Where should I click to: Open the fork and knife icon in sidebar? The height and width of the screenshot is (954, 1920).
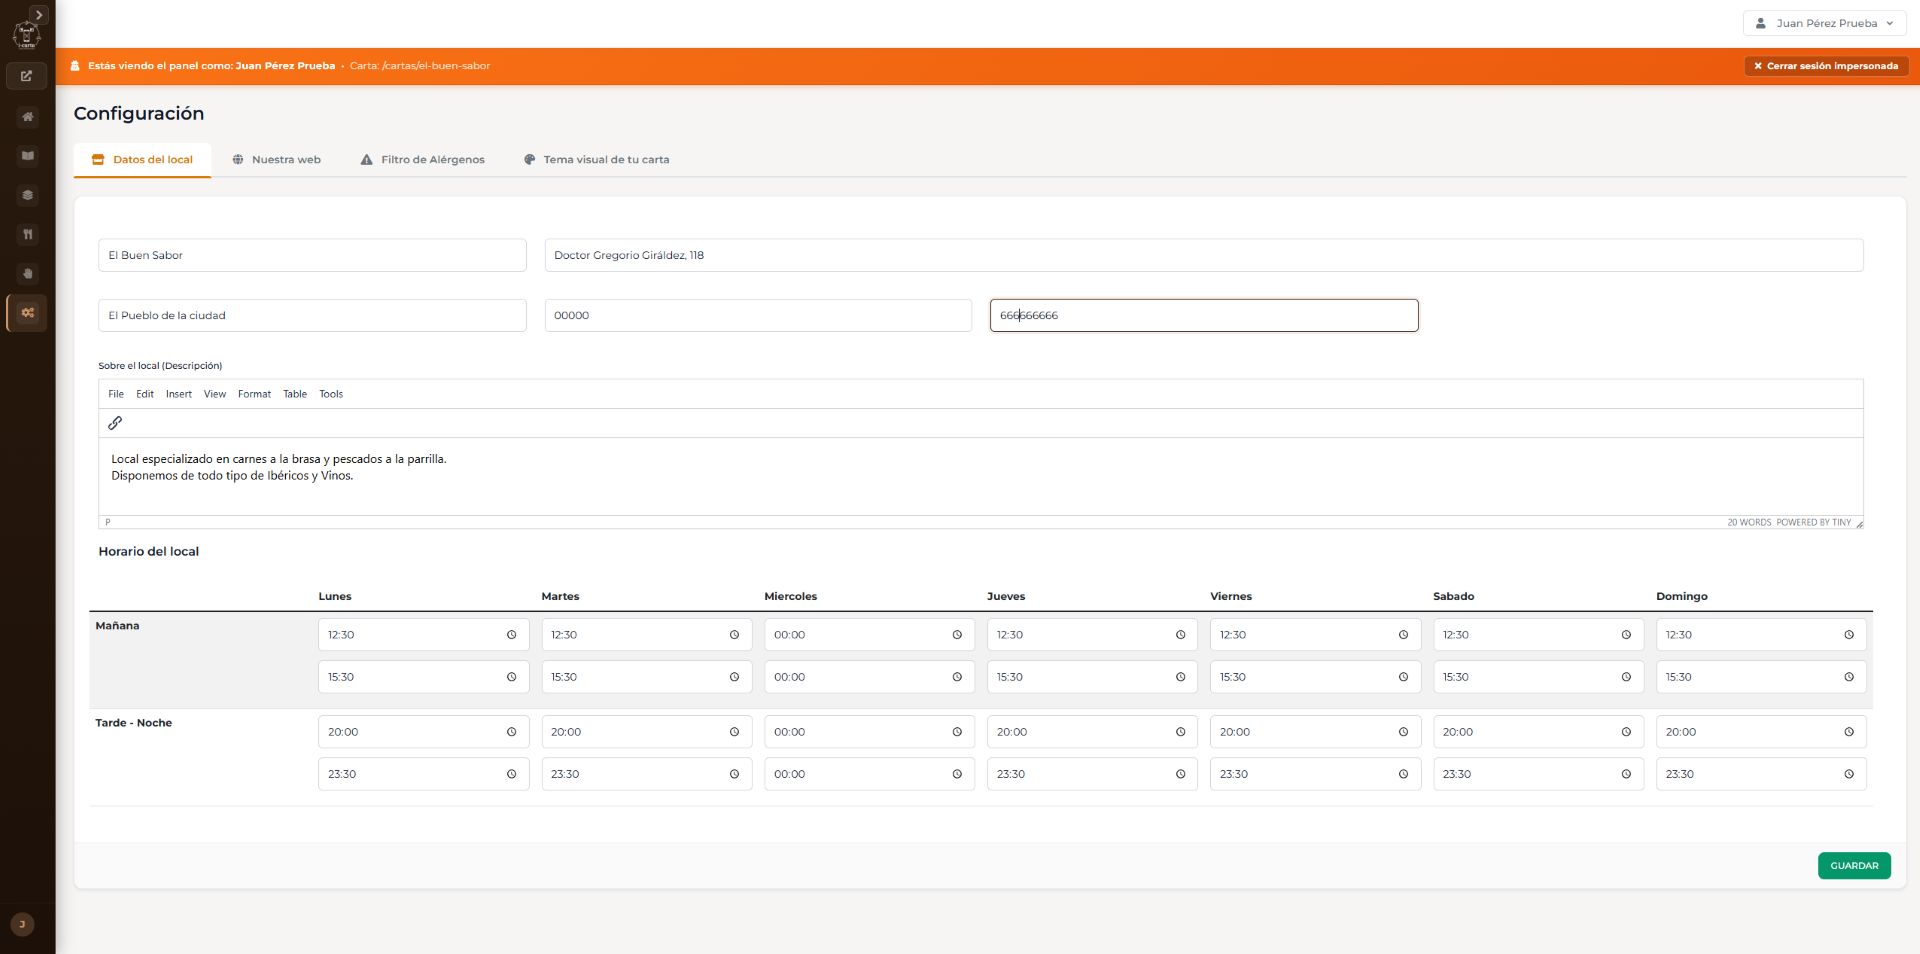point(27,234)
